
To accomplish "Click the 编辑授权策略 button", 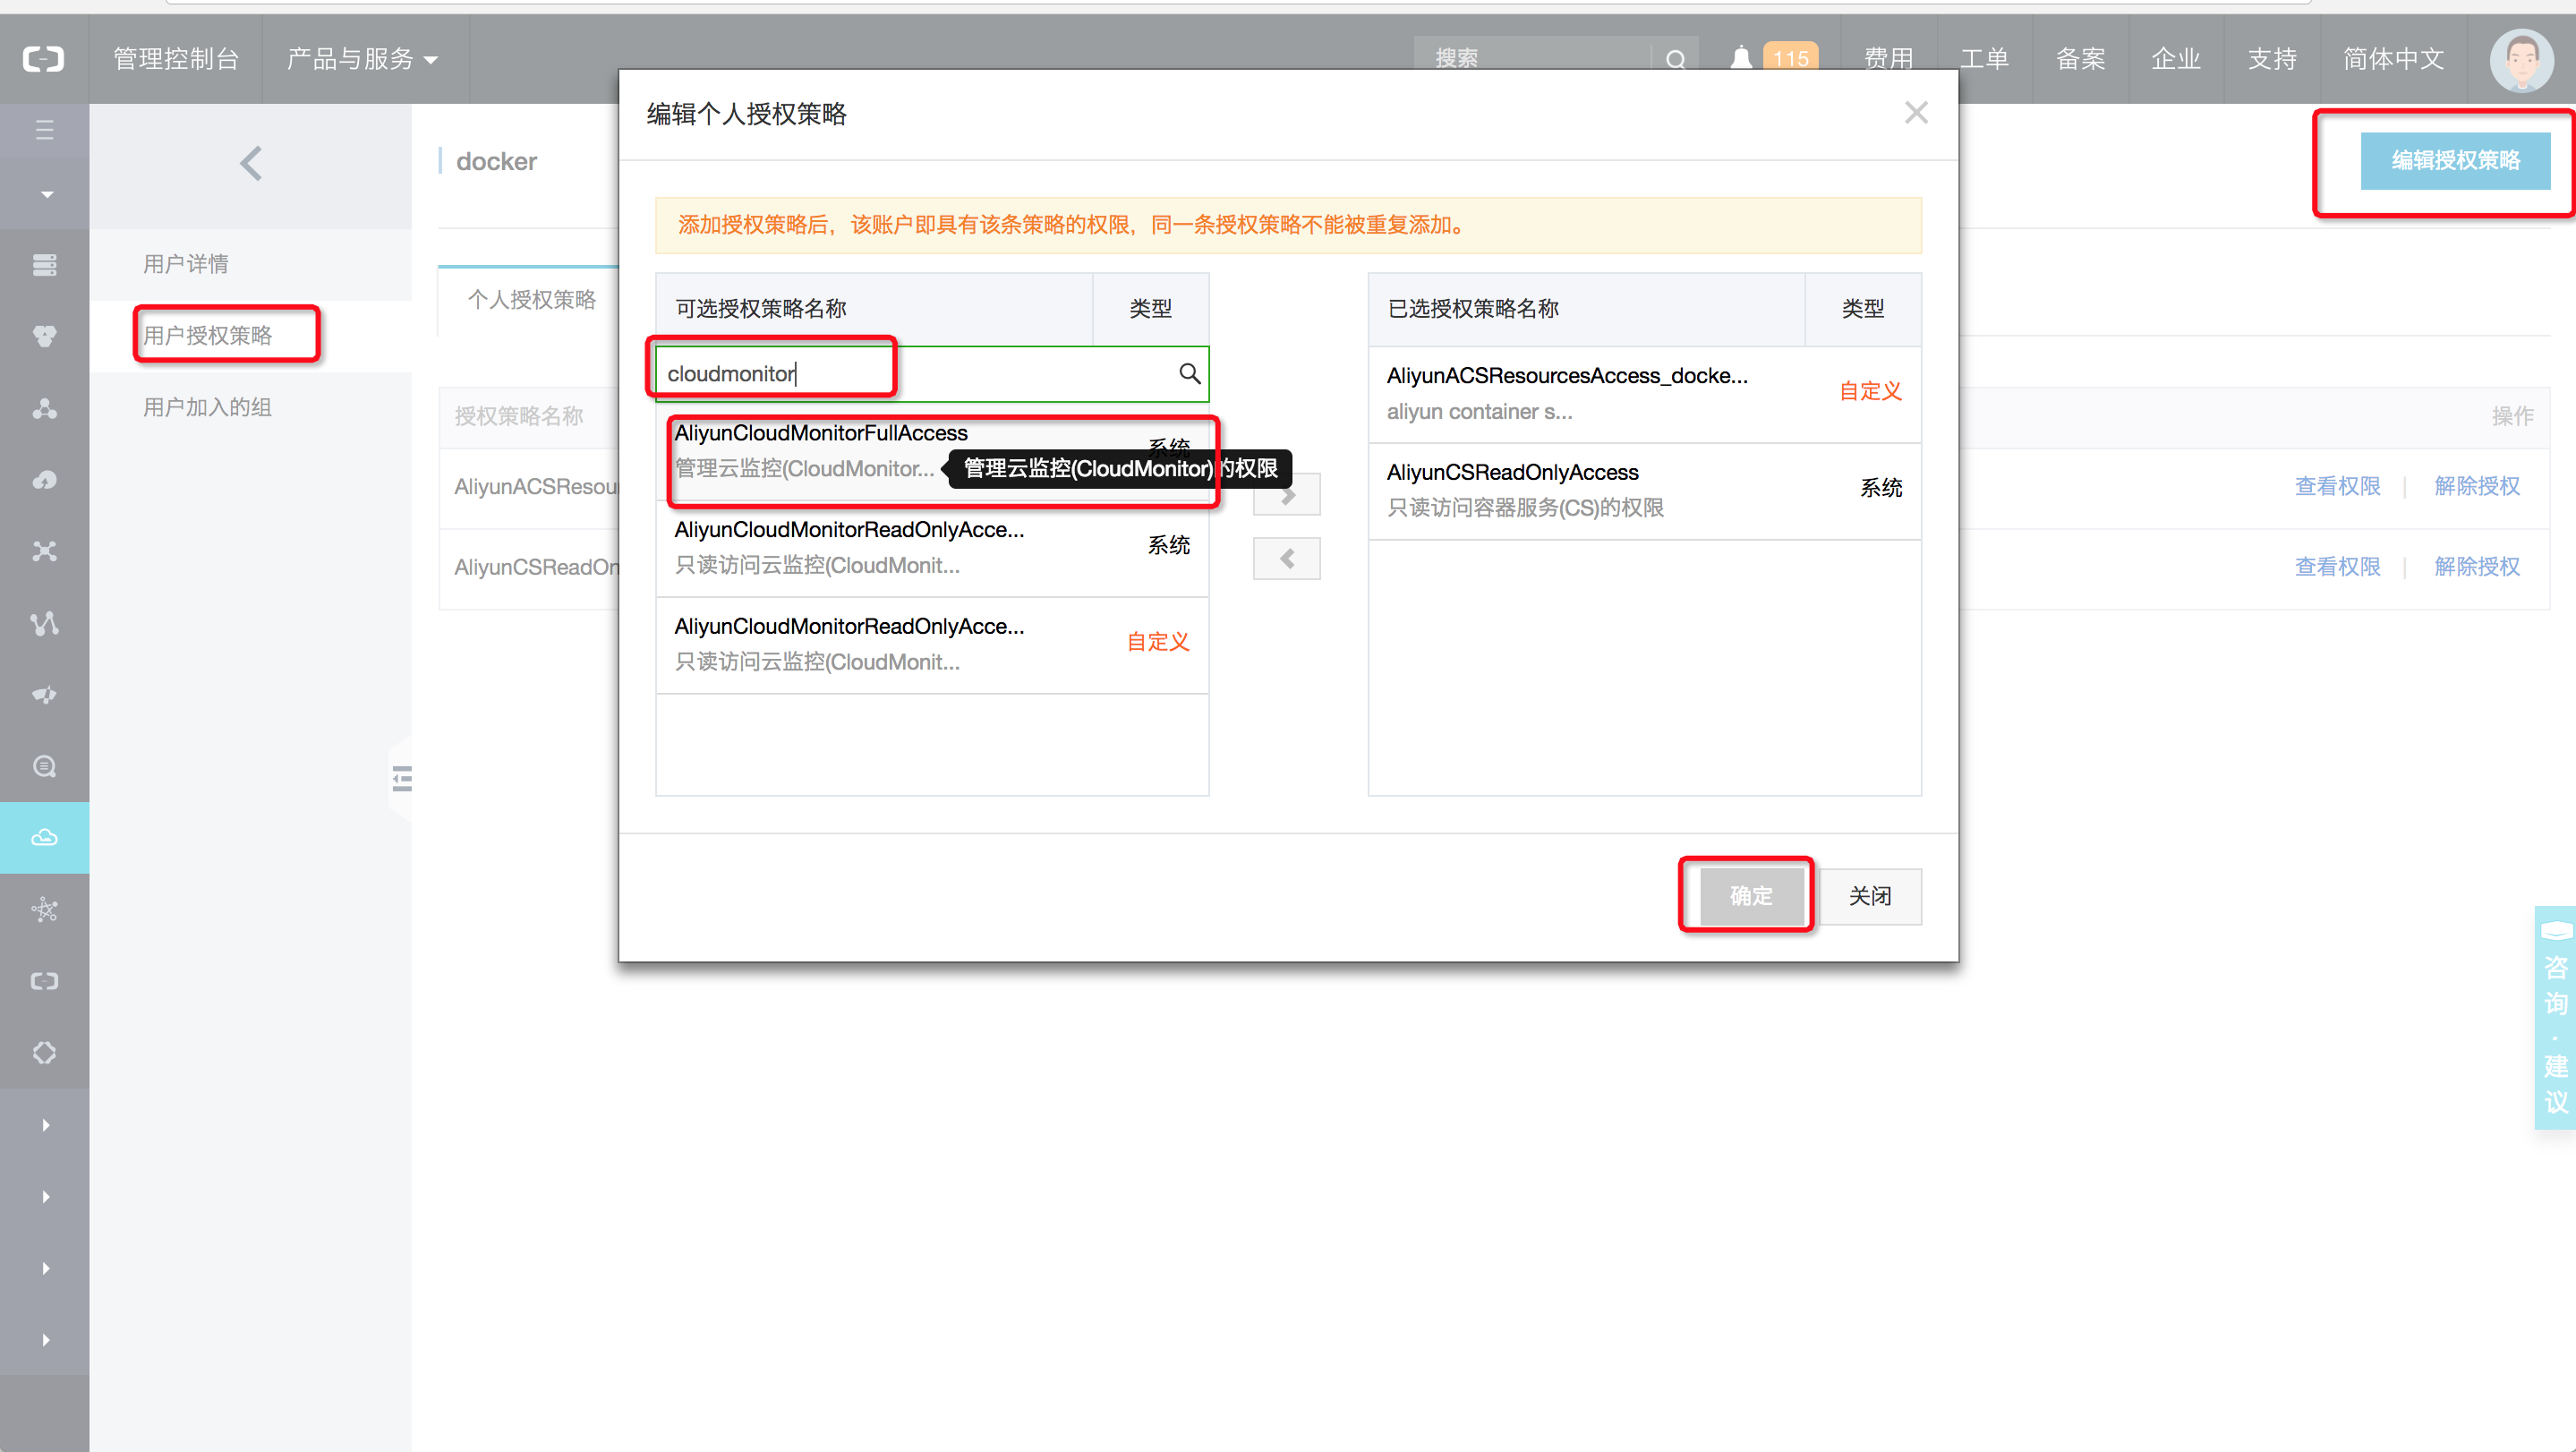I will [x=2454, y=160].
